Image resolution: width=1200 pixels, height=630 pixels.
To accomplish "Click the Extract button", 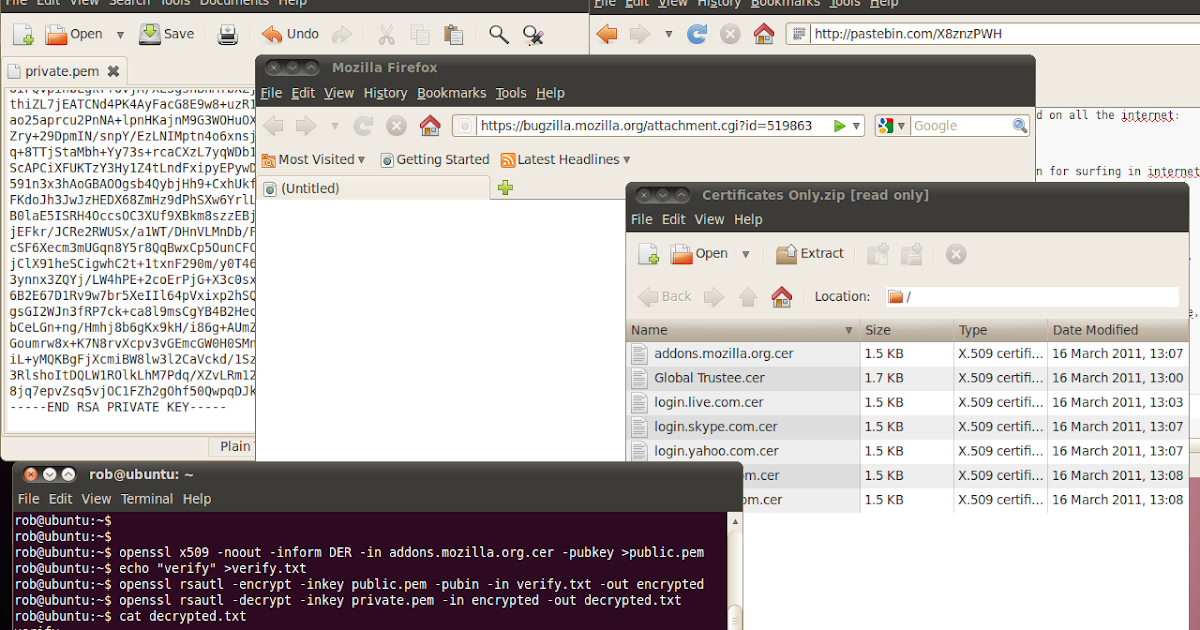I will tap(810, 254).
